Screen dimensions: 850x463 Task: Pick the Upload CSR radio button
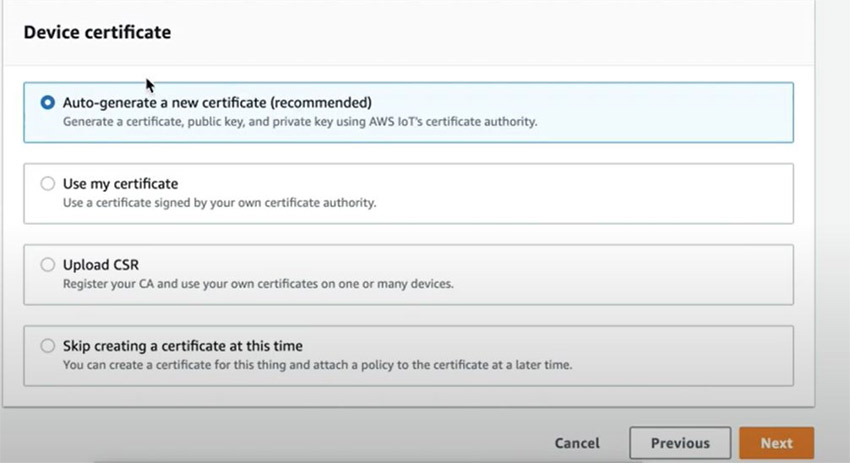click(48, 265)
